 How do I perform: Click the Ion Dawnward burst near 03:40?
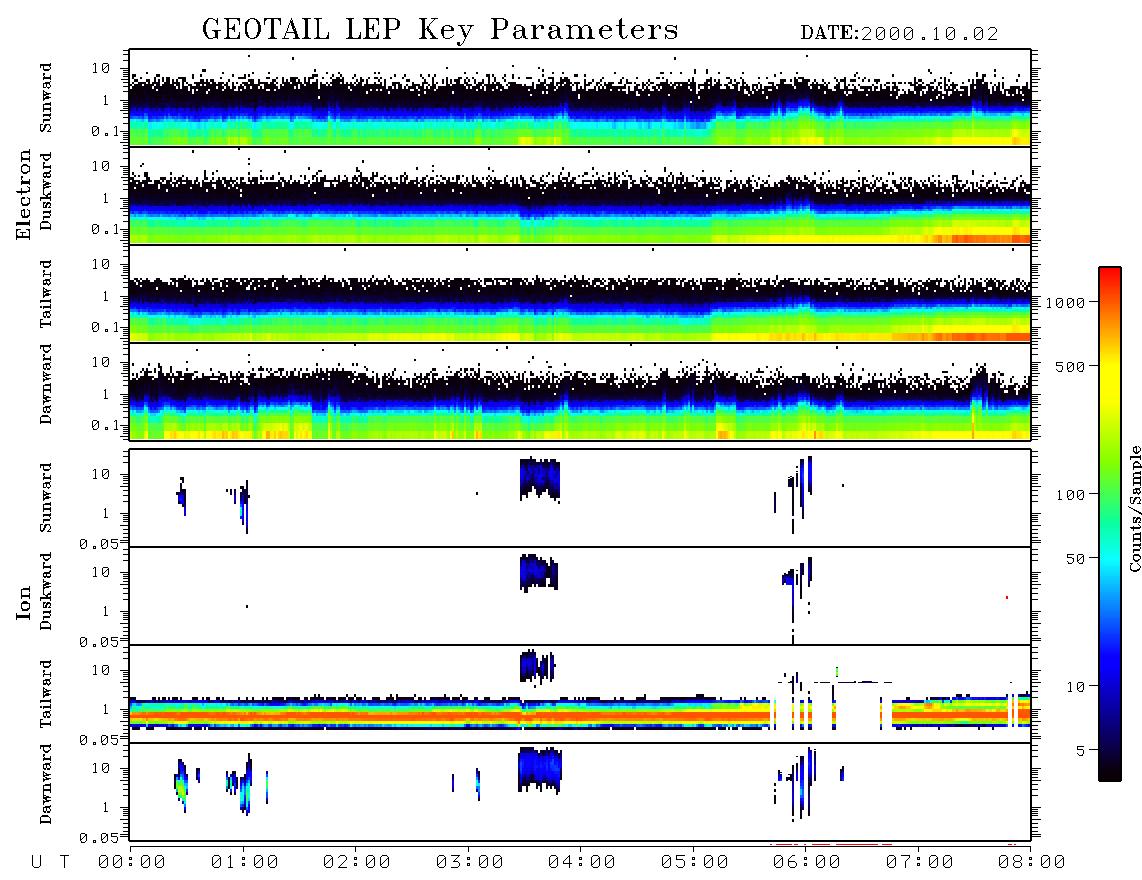(x=540, y=770)
